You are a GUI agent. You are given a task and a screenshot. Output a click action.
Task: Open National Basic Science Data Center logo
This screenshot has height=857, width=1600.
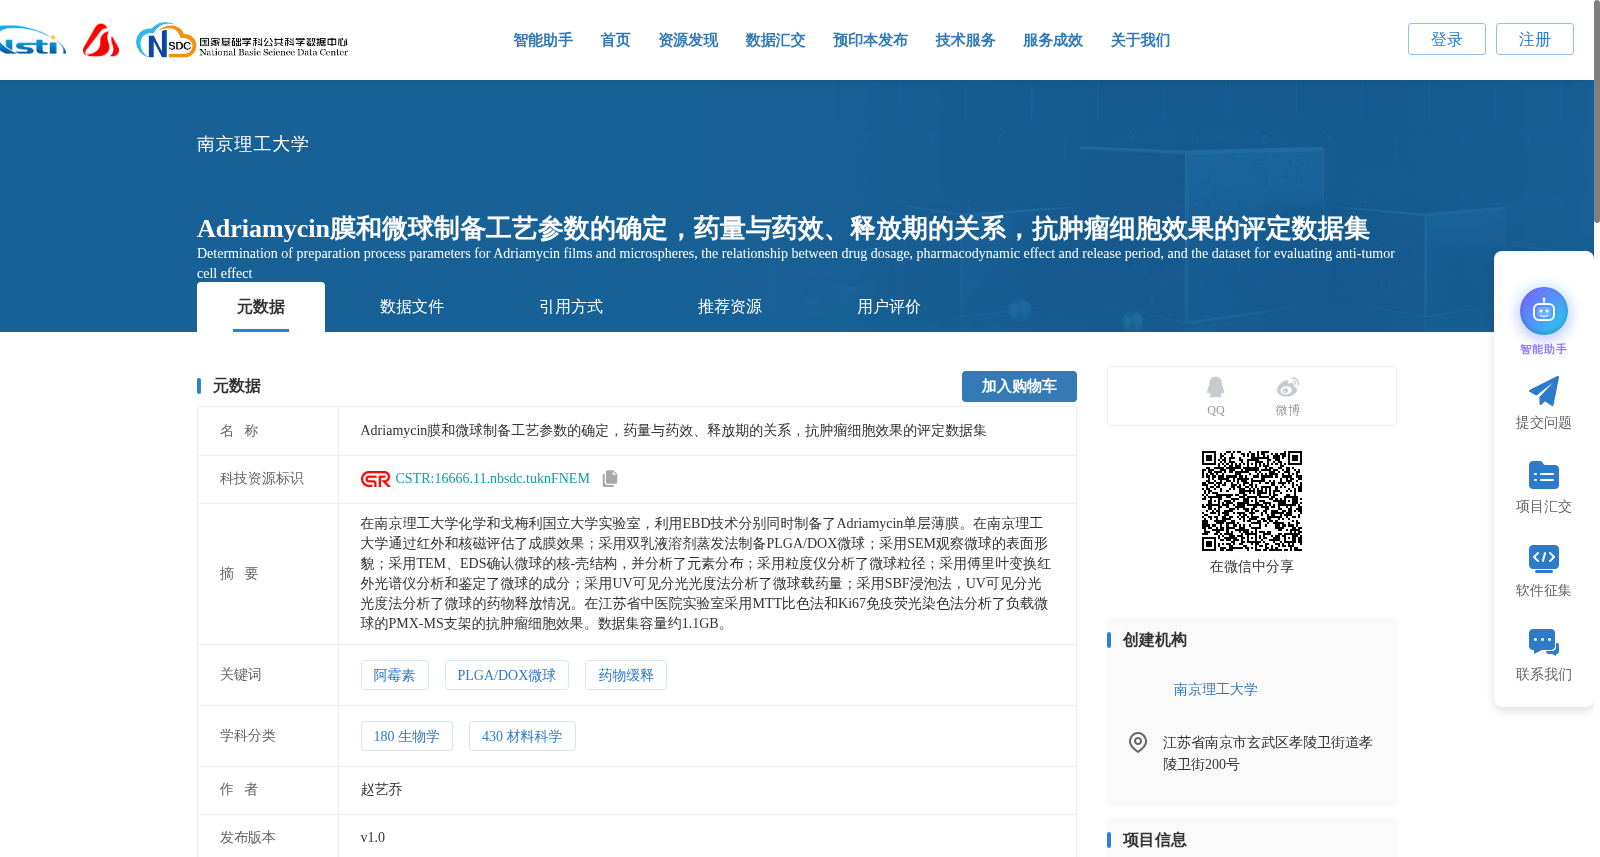pos(242,41)
